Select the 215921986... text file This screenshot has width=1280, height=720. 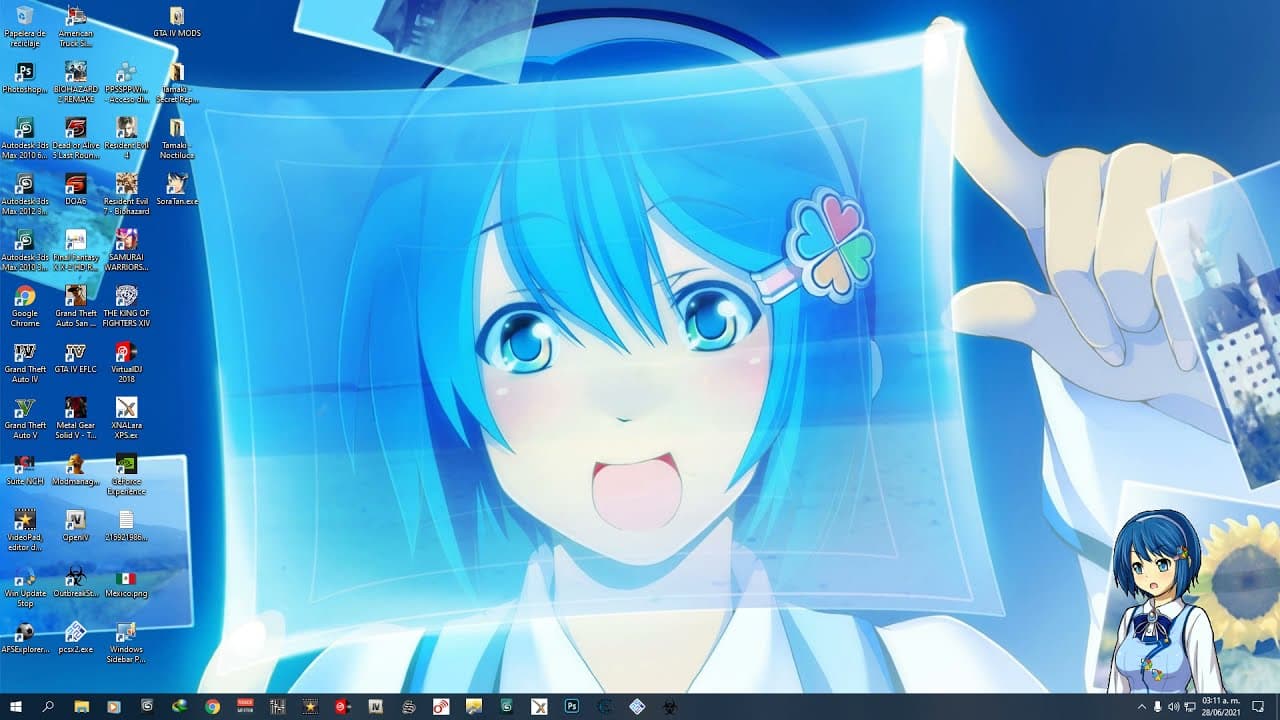pos(127,526)
